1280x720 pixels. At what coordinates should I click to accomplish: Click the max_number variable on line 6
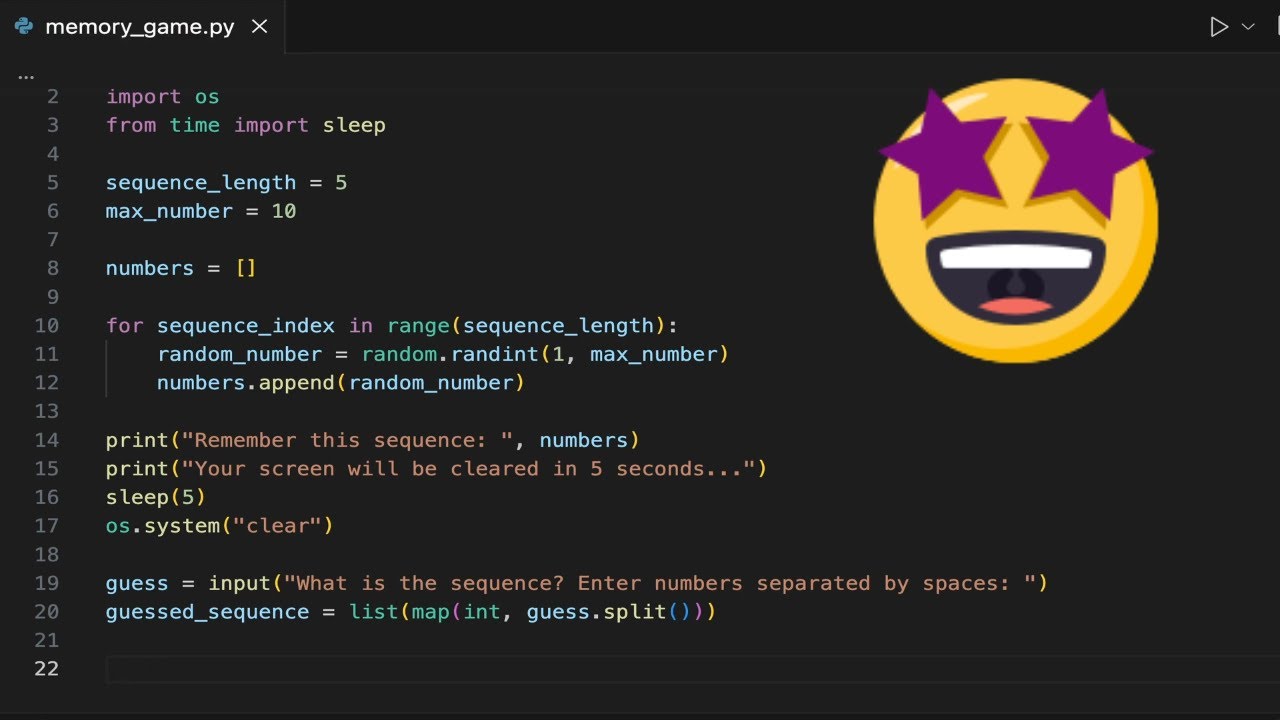coord(168,211)
